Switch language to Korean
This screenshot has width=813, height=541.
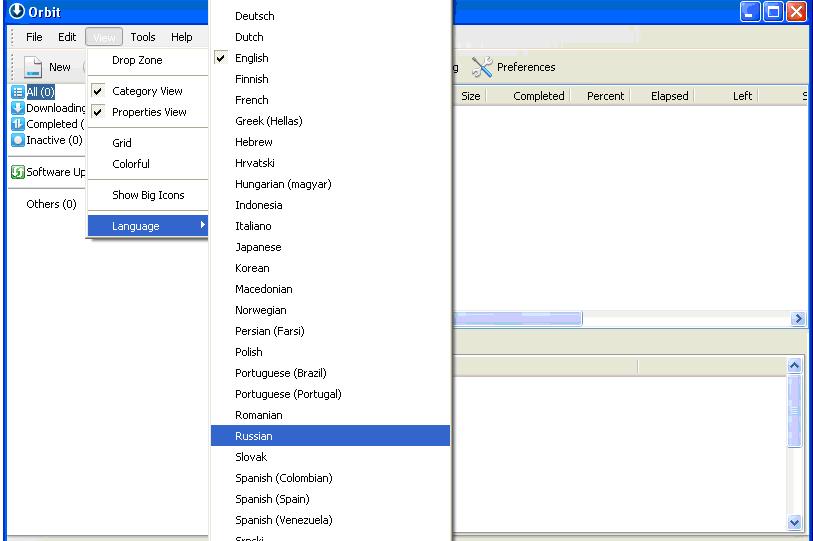[330, 268]
